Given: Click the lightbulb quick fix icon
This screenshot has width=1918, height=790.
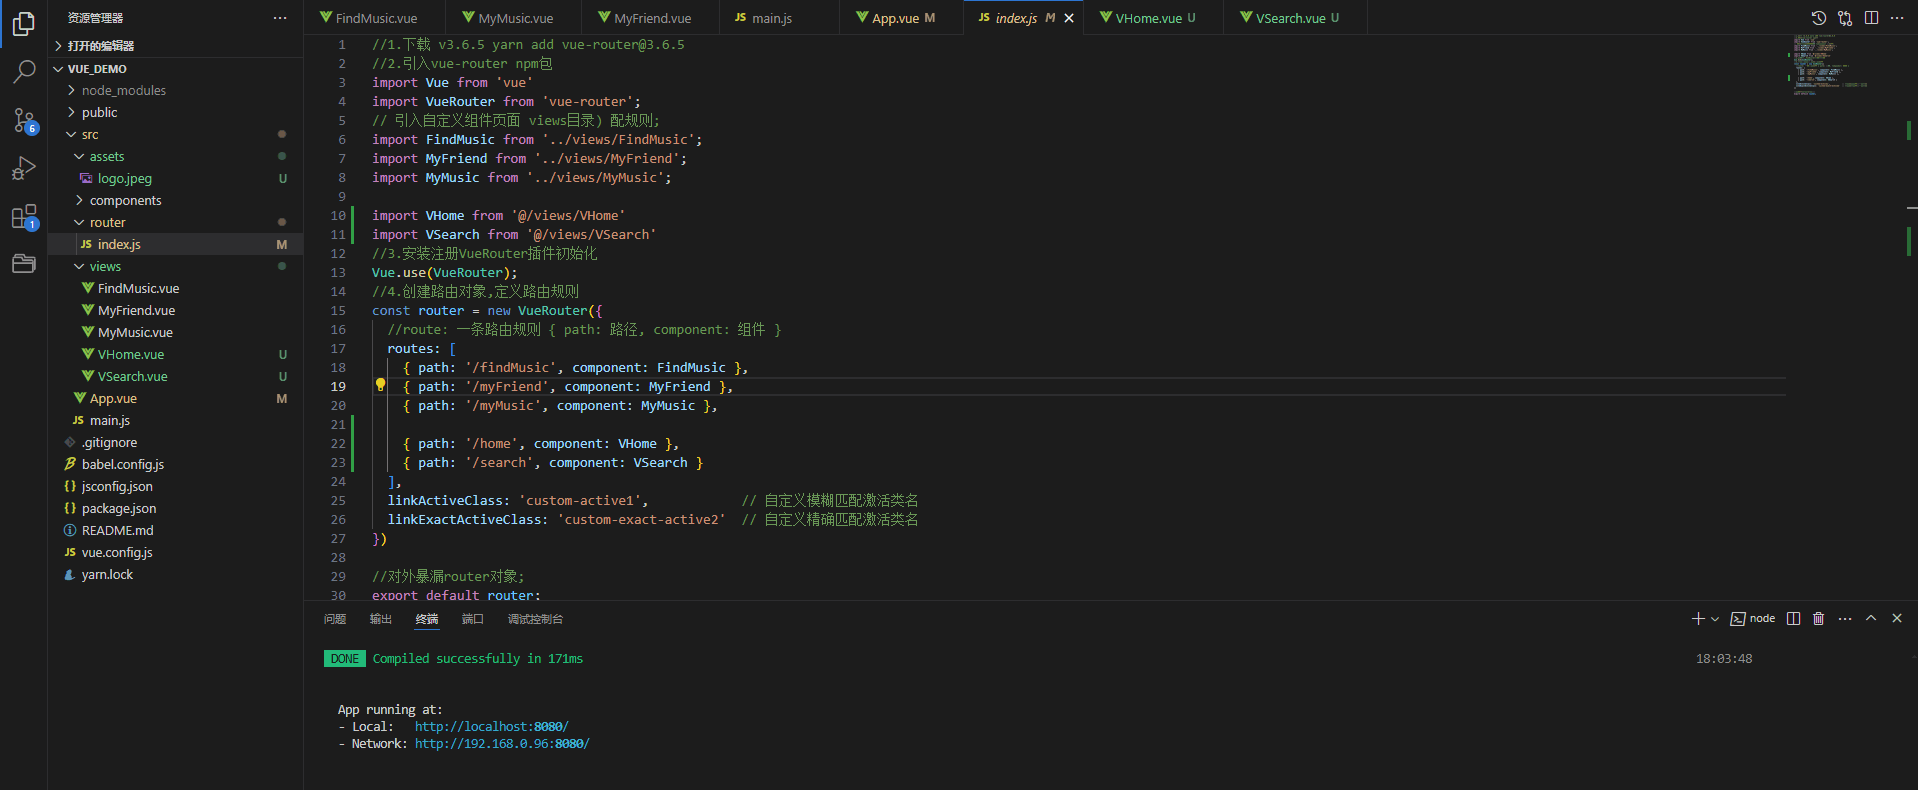Looking at the screenshot, I should point(380,385).
